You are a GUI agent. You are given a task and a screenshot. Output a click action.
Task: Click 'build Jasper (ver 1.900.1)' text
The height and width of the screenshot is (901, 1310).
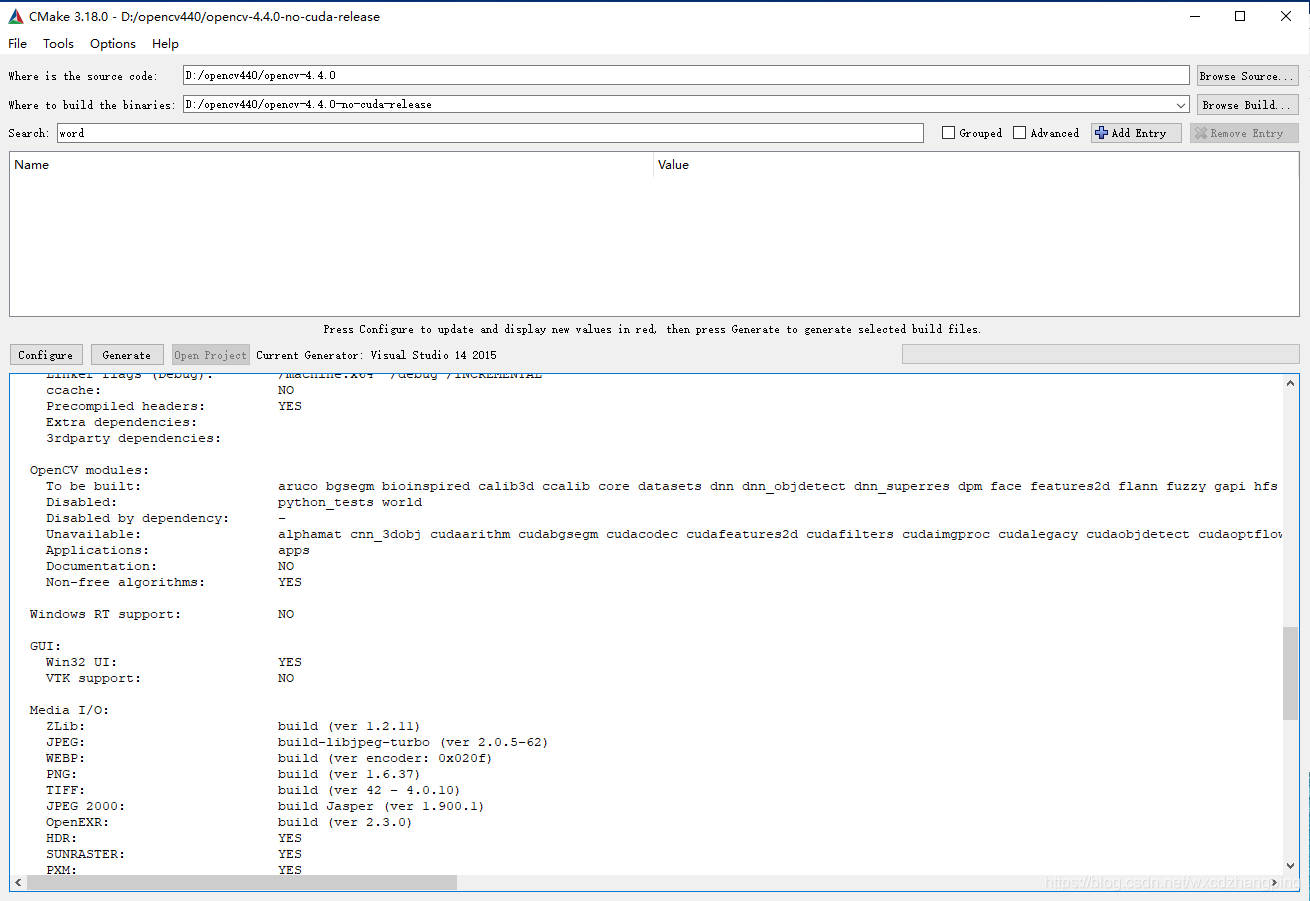381,806
